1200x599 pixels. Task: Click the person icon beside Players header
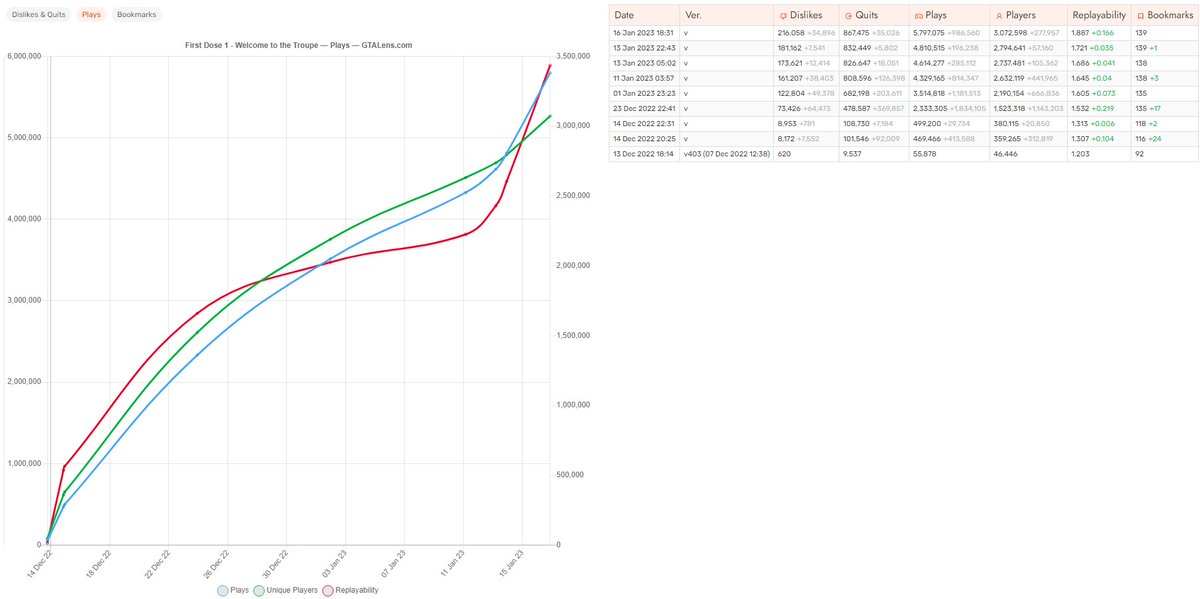[998, 16]
